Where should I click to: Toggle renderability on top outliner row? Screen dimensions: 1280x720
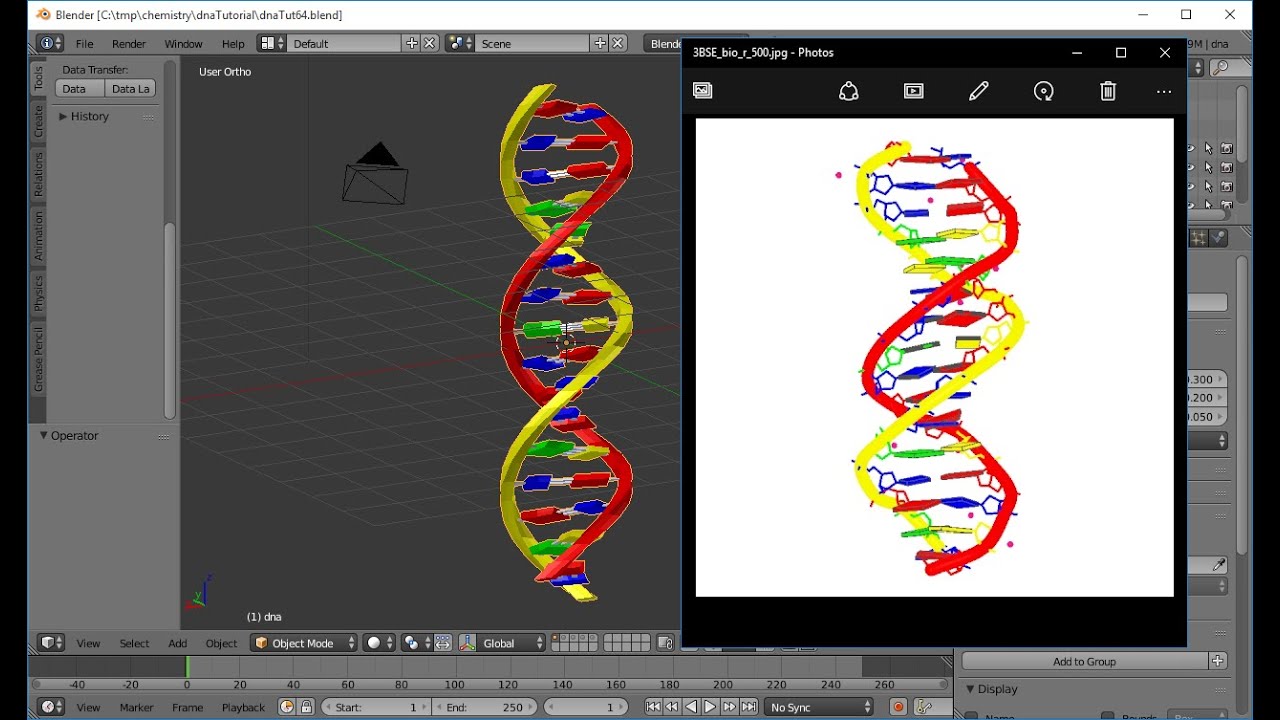click(x=1226, y=148)
